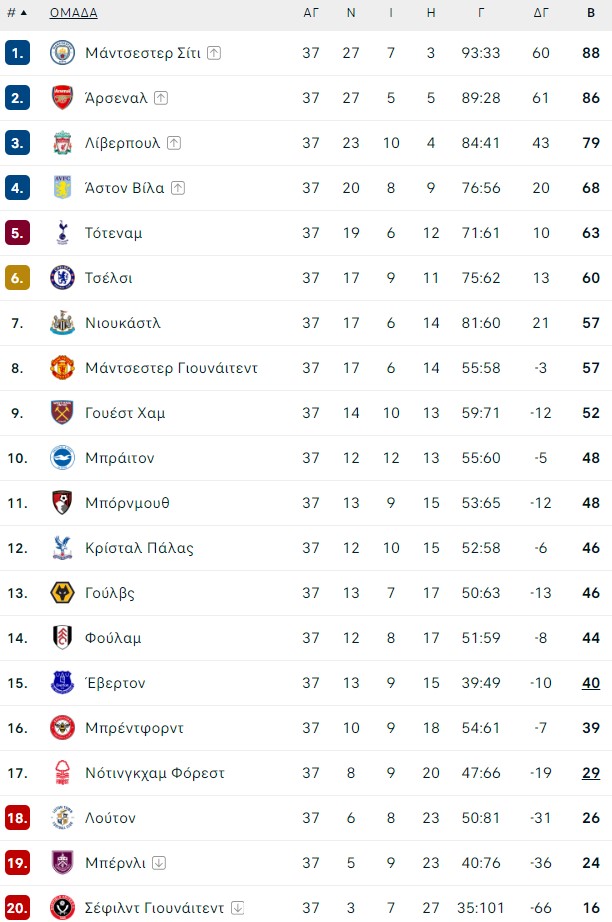This screenshot has width=612, height=922.
Task: Click relegation arrow icon beside Μπέρνλι
Action: point(159,863)
